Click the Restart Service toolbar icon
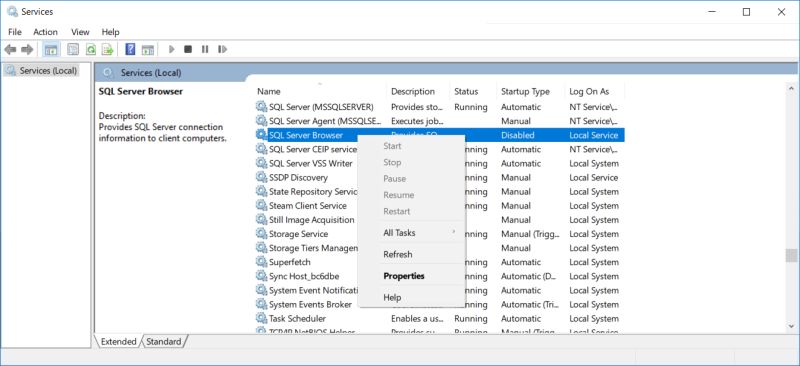The height and width of the screenshot is (366, 800). [222, 50]
